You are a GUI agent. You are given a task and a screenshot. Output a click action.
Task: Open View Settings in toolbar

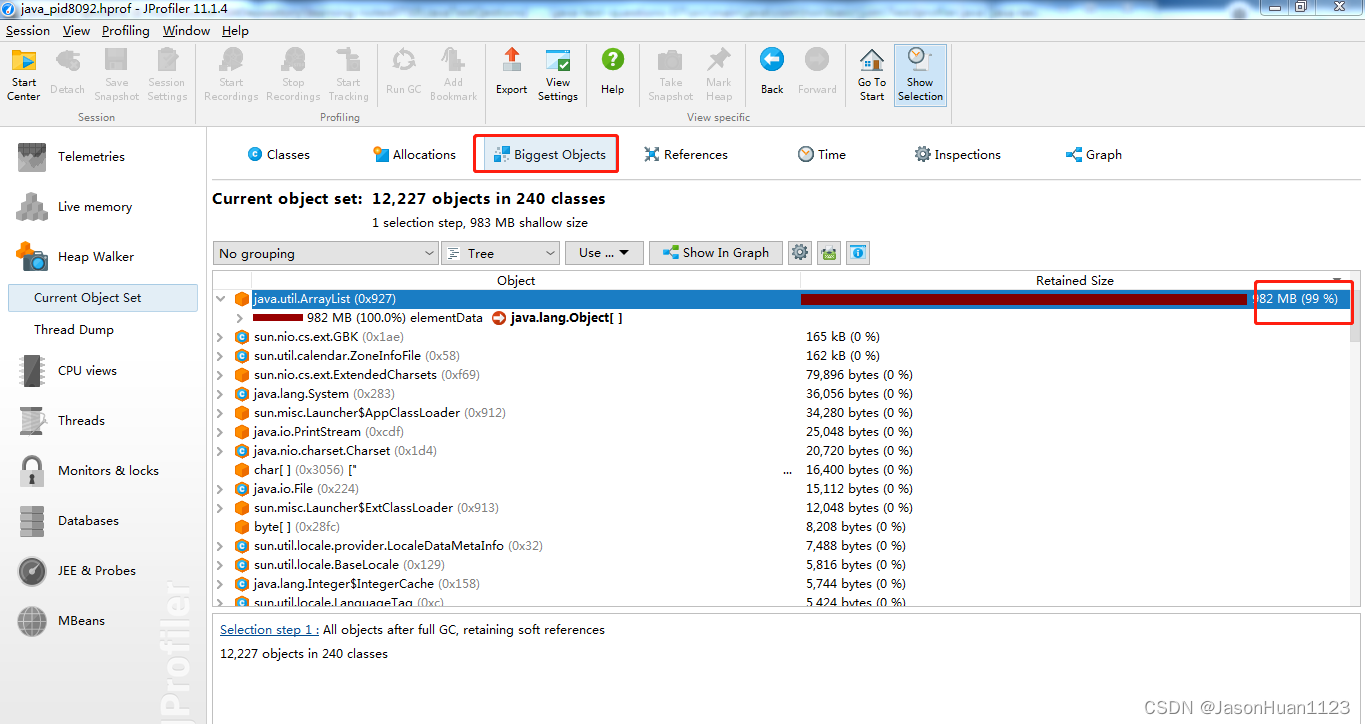click(x=558, y=75)
